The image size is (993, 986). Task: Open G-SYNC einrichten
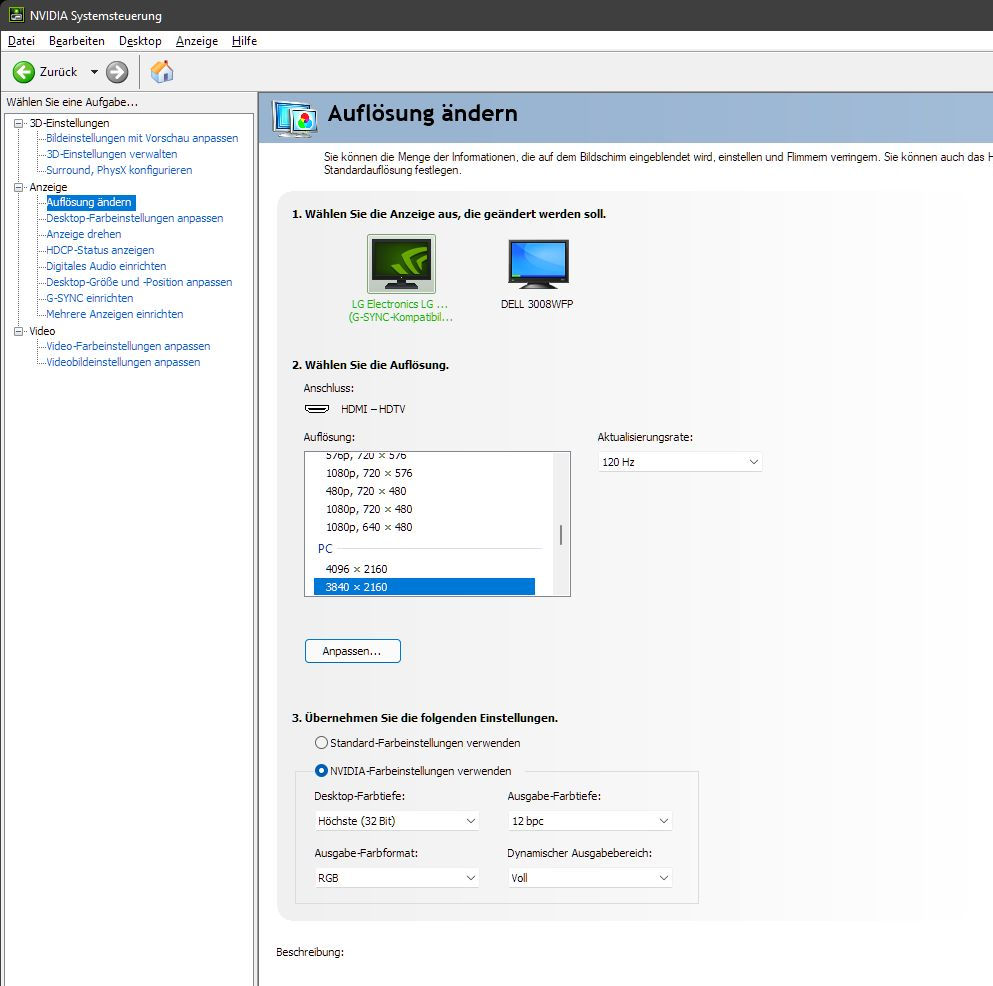tap(90, 298)
